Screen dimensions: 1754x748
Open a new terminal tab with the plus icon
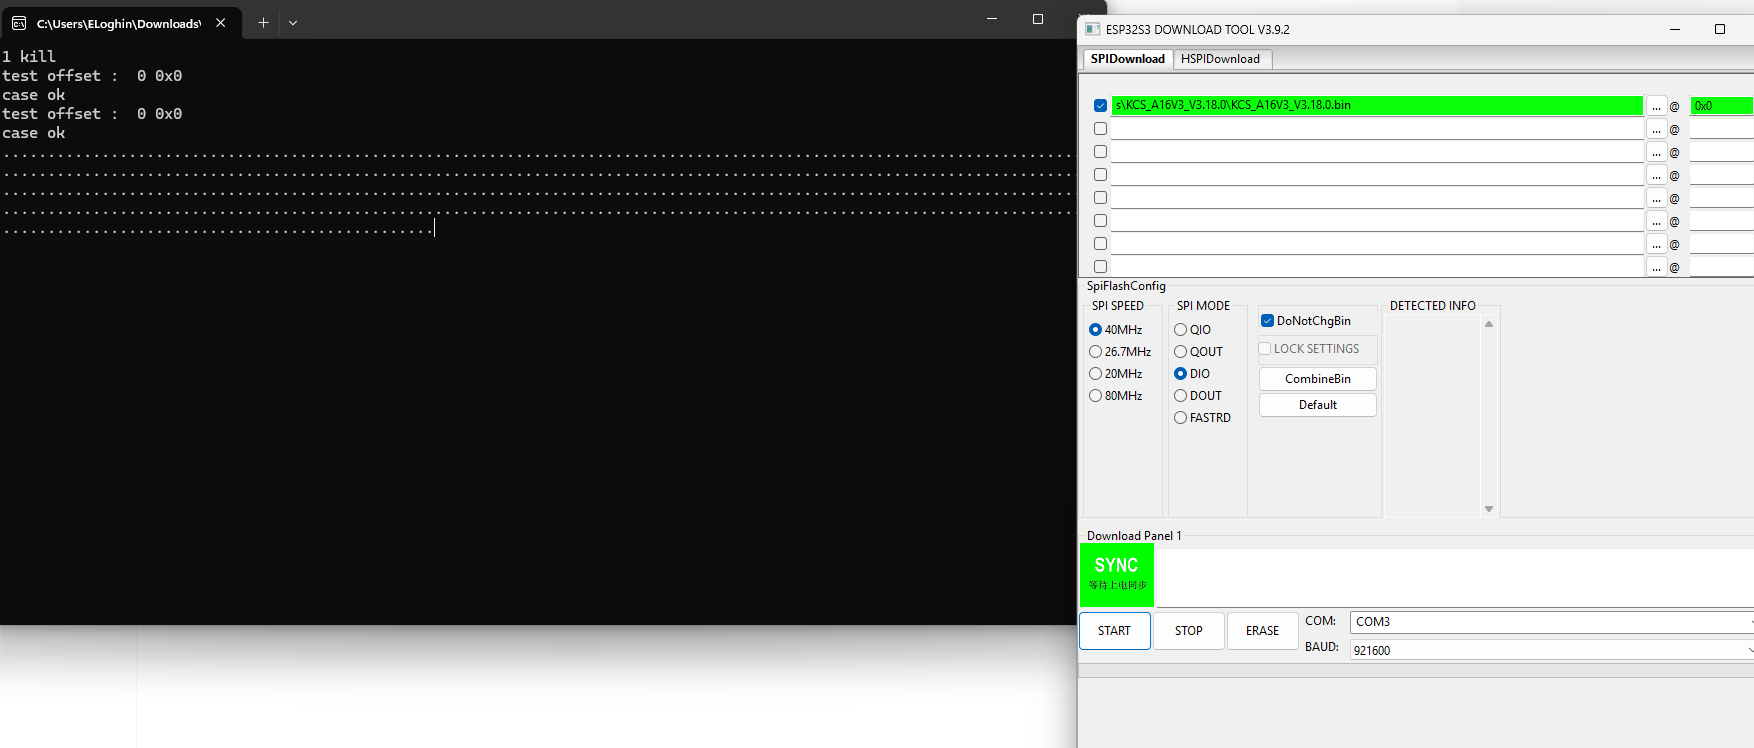click(x=263, y=22)
